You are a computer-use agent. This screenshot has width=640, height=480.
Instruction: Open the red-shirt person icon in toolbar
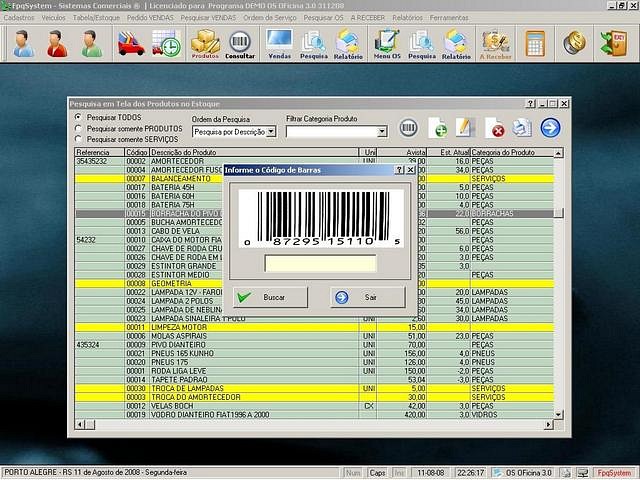(57, 43)
